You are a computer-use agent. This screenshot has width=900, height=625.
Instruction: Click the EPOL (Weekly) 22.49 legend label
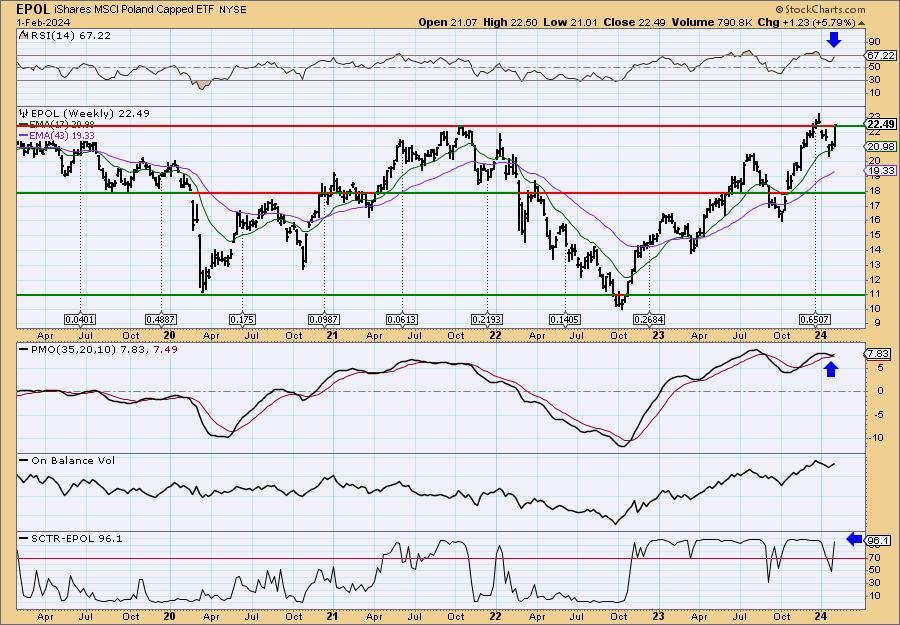pyautogui.click(x=89, y=113)
